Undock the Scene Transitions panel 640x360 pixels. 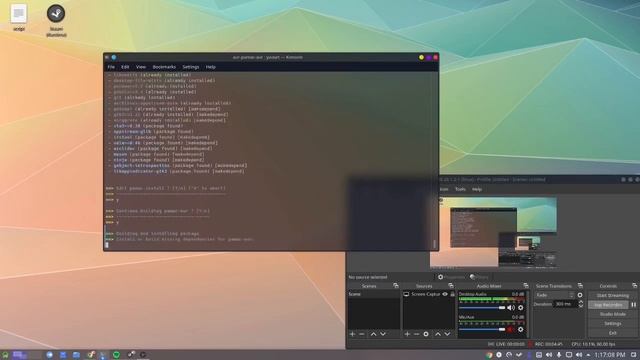pos(580,286)
